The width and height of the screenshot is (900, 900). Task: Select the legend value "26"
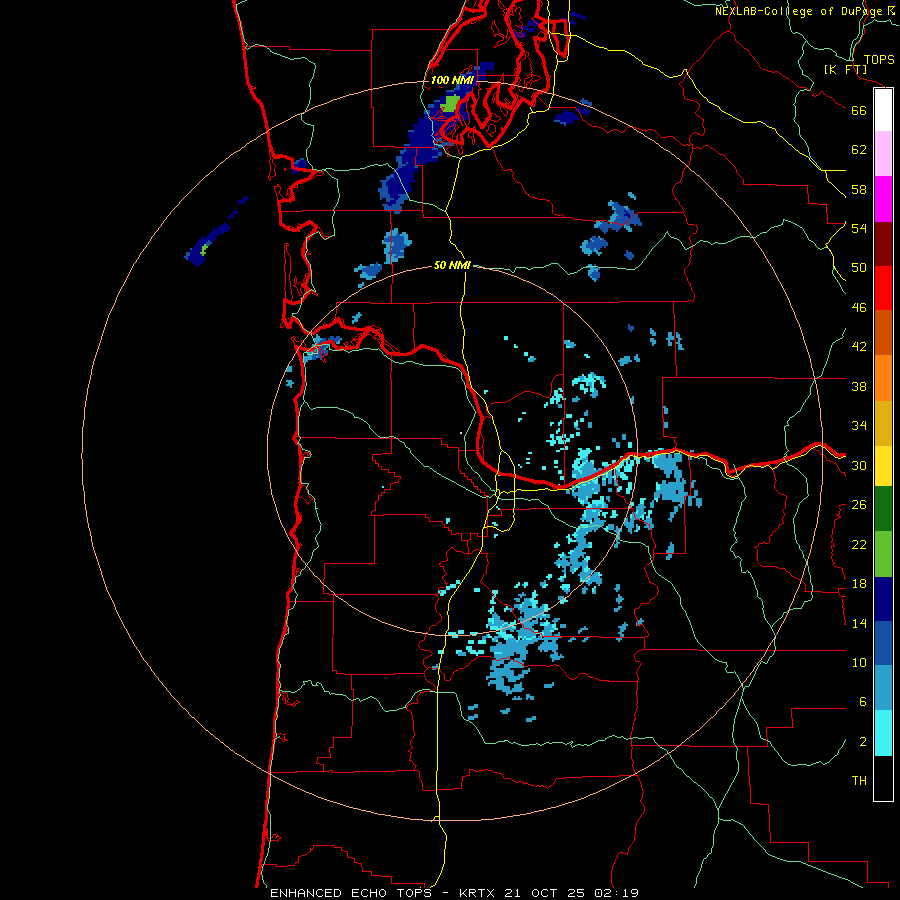(x=859, y=505)
